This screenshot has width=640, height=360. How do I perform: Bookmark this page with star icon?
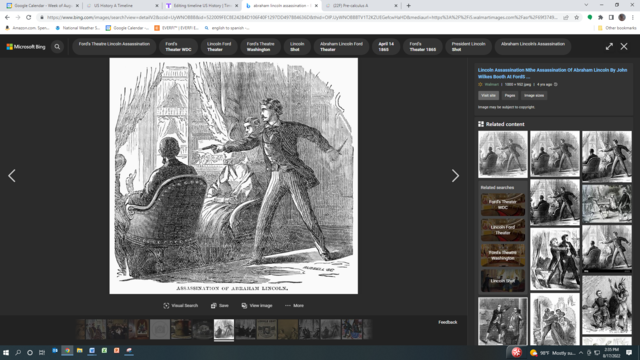576,17
